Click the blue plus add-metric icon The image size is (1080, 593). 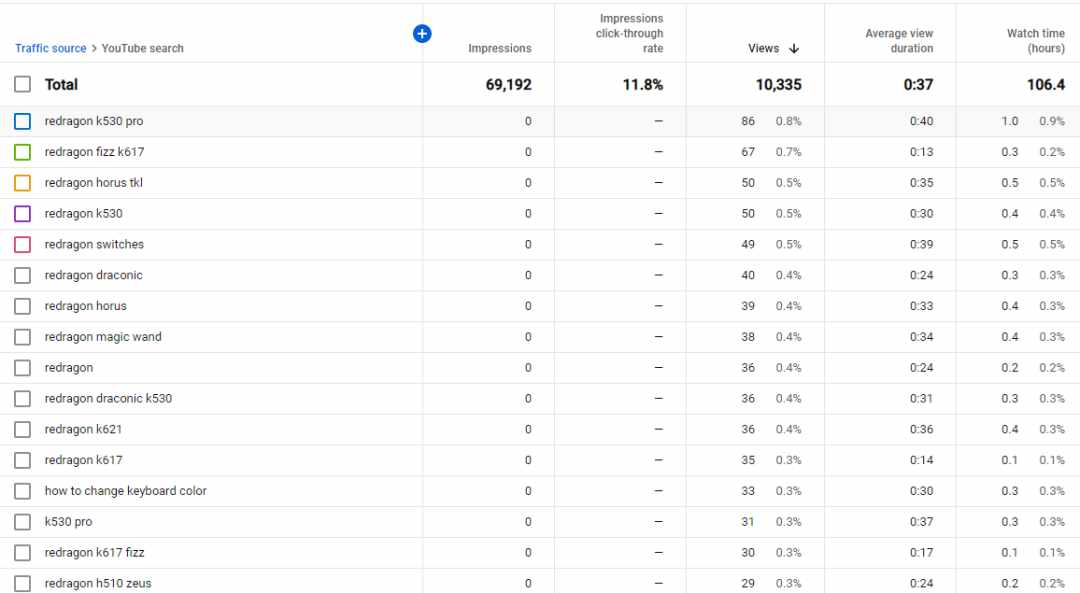coord(422,33)
